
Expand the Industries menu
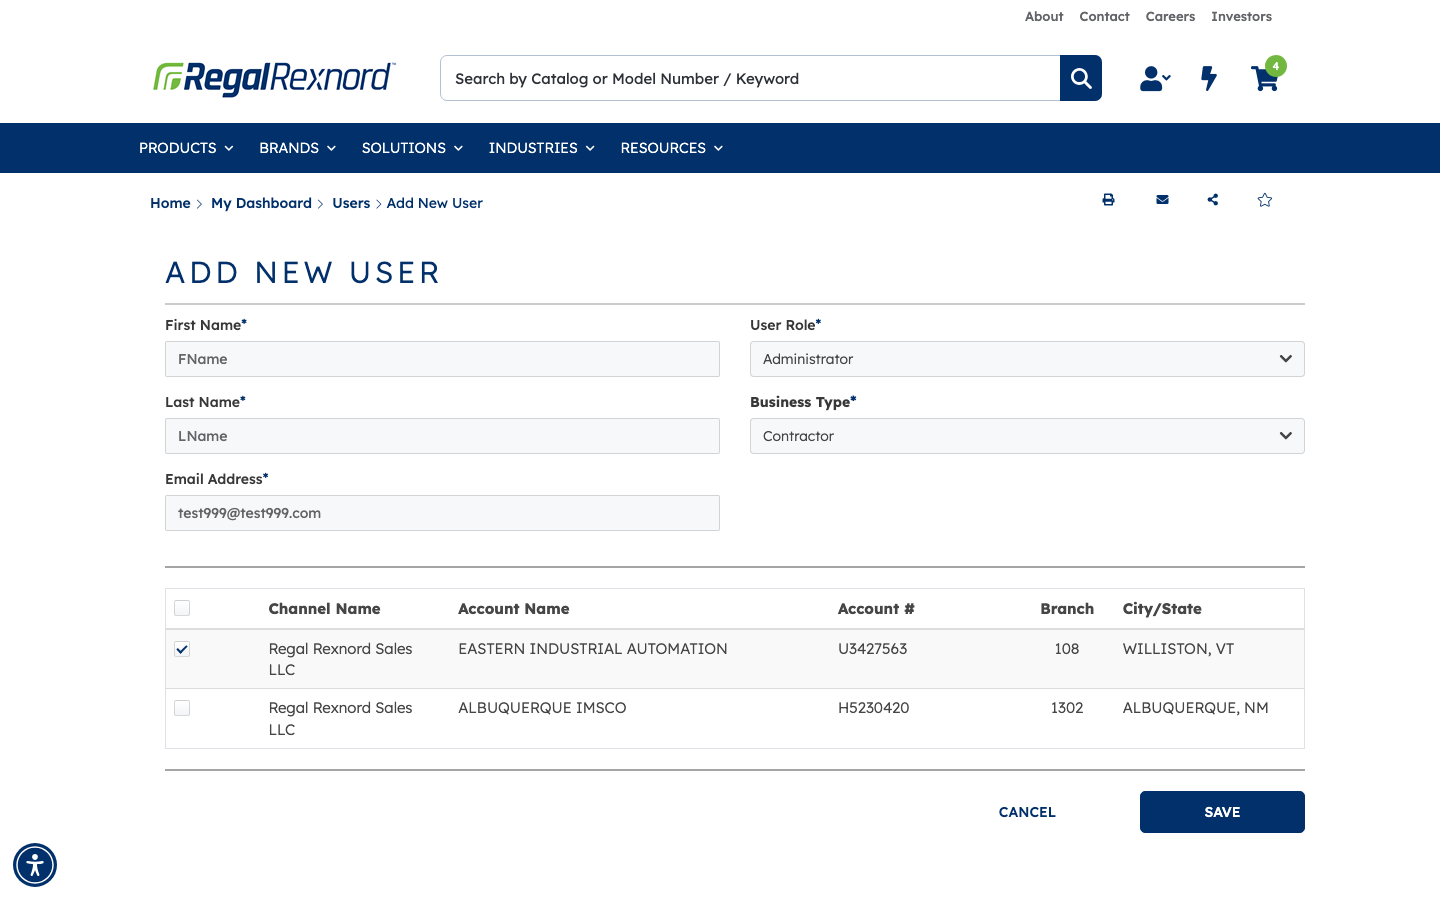coord(541,148)
